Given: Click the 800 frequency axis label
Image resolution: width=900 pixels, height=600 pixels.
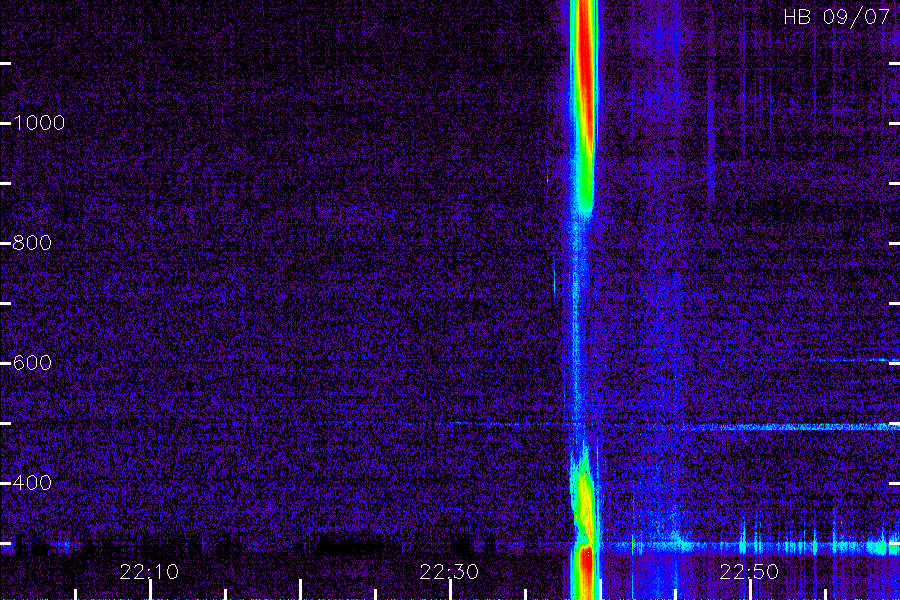Looking at the screenshot, I should coord(32,242).
